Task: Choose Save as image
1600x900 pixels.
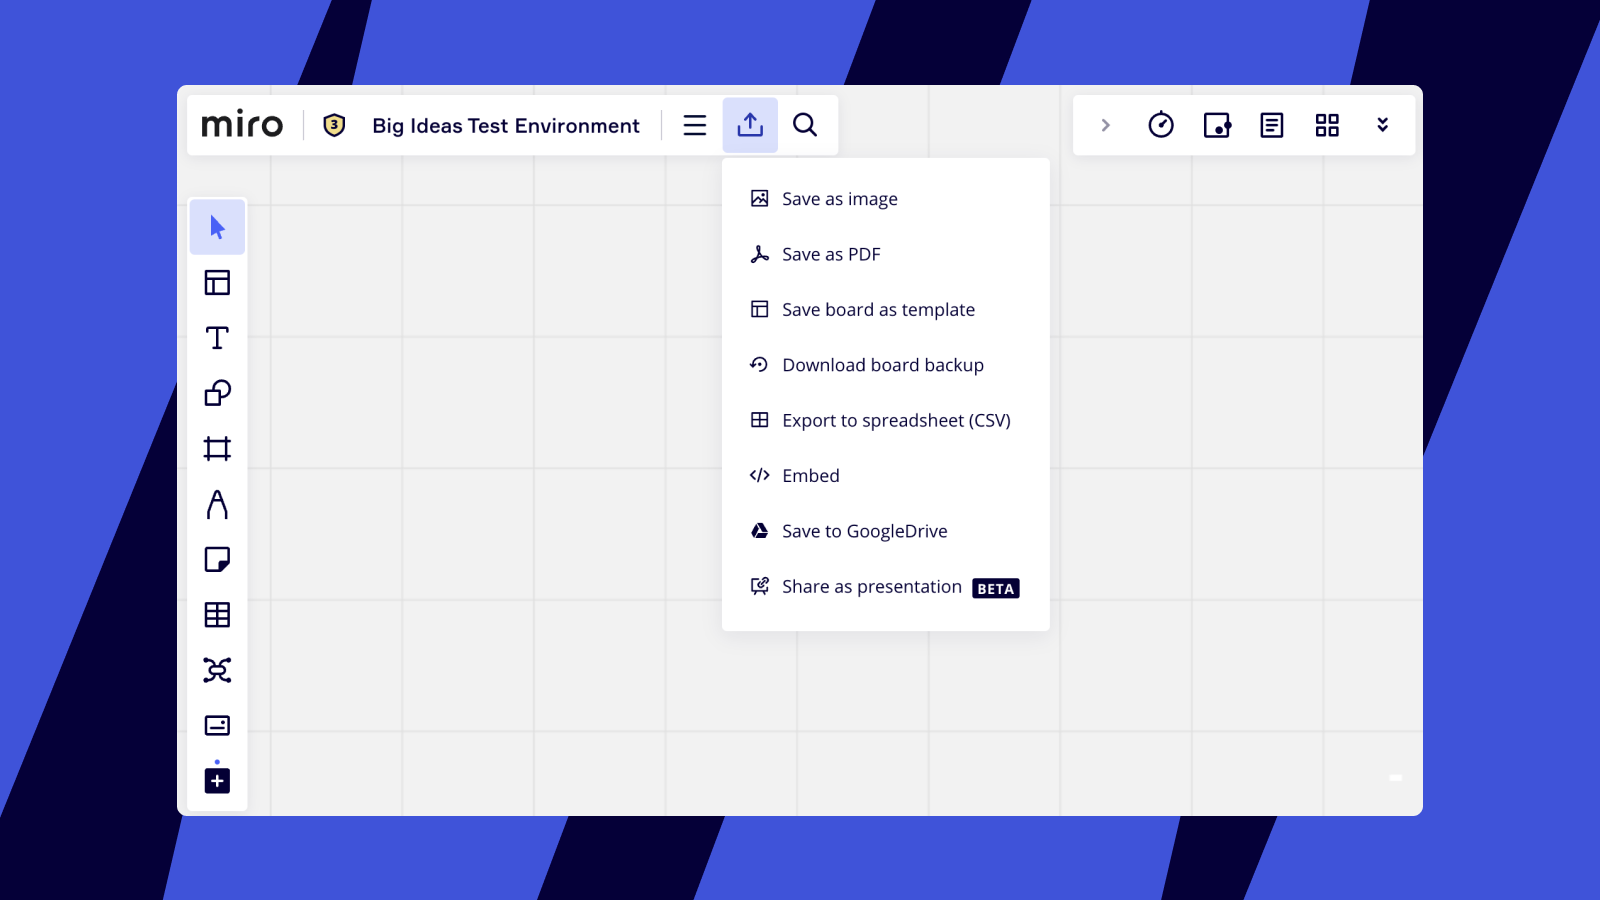Action: (x=839, y=199)
